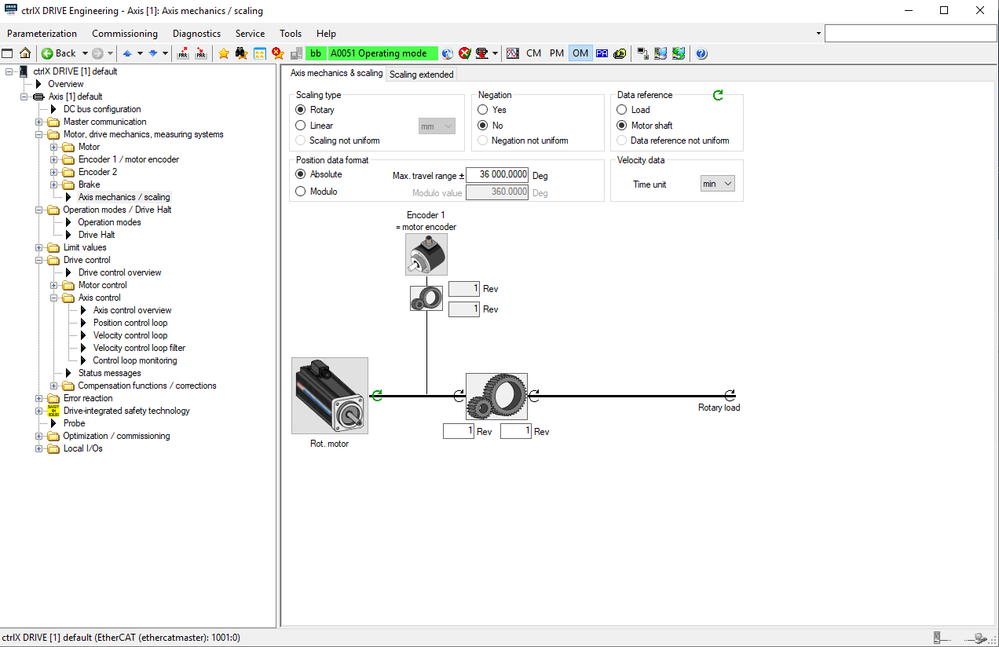Screen dimensions: 999x647
Task: Expand the Error reaction folder
Action: click(x=39, y=399)
